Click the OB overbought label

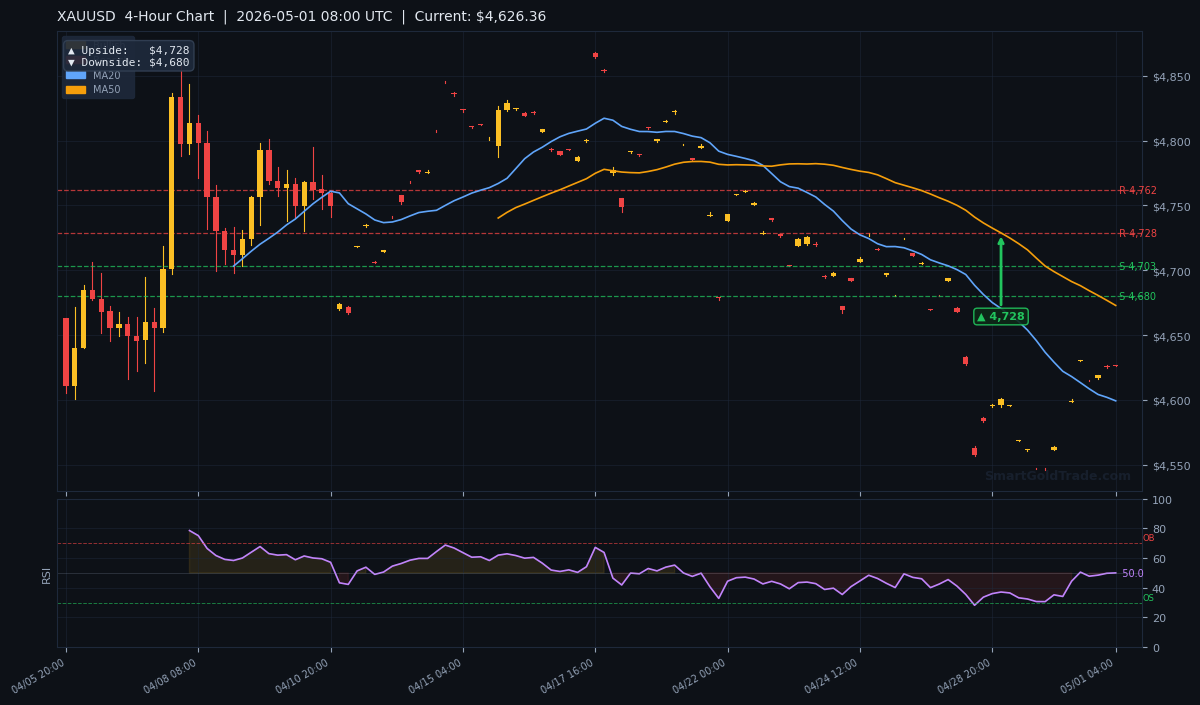[x=1148, y=538]
